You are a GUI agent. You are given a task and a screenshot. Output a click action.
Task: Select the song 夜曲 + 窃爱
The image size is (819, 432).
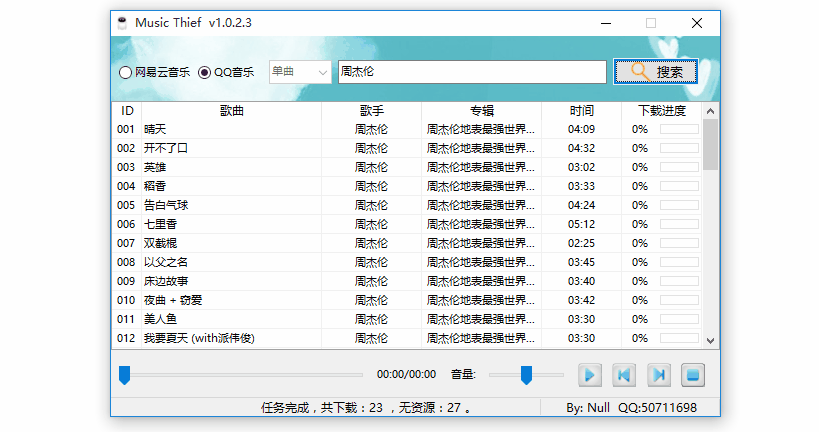pos(173,300)
